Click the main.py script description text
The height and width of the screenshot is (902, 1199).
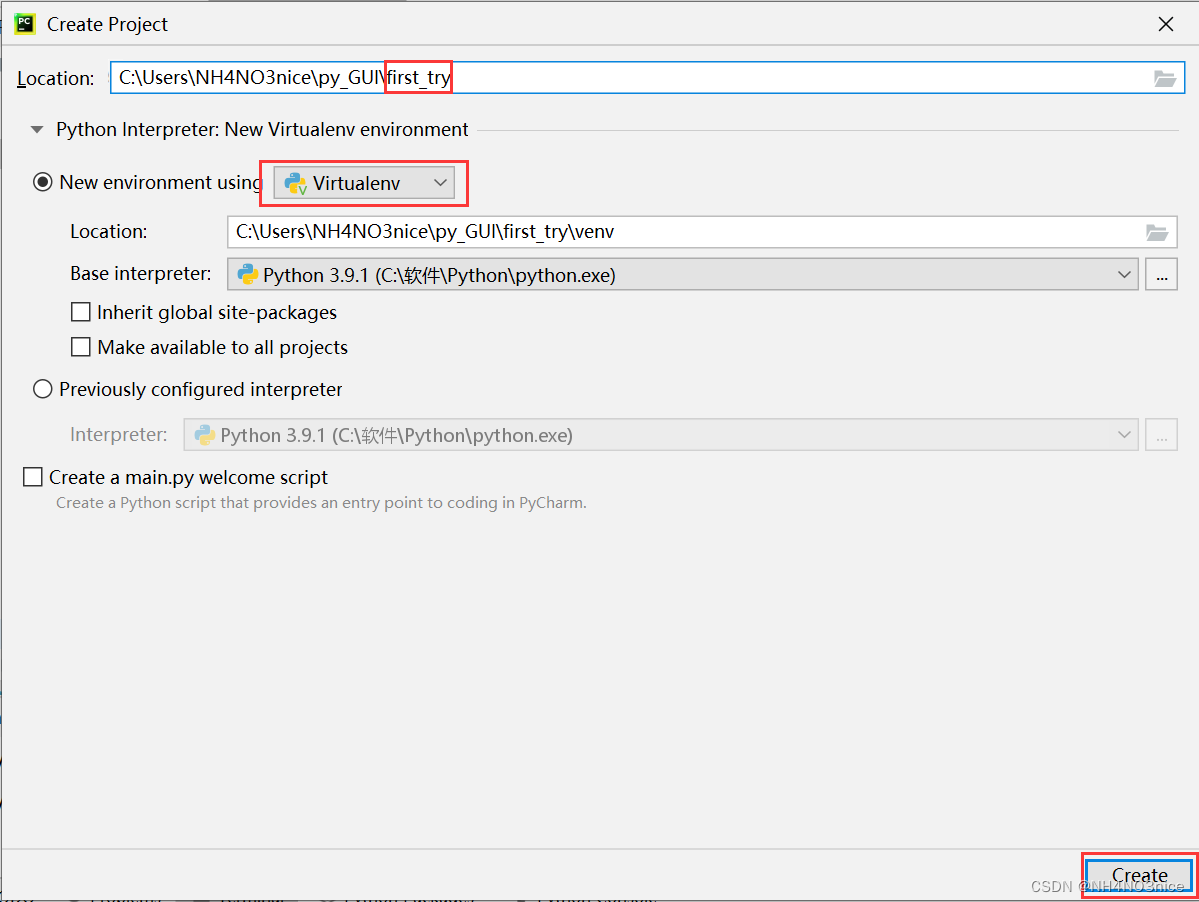(321, 503)
